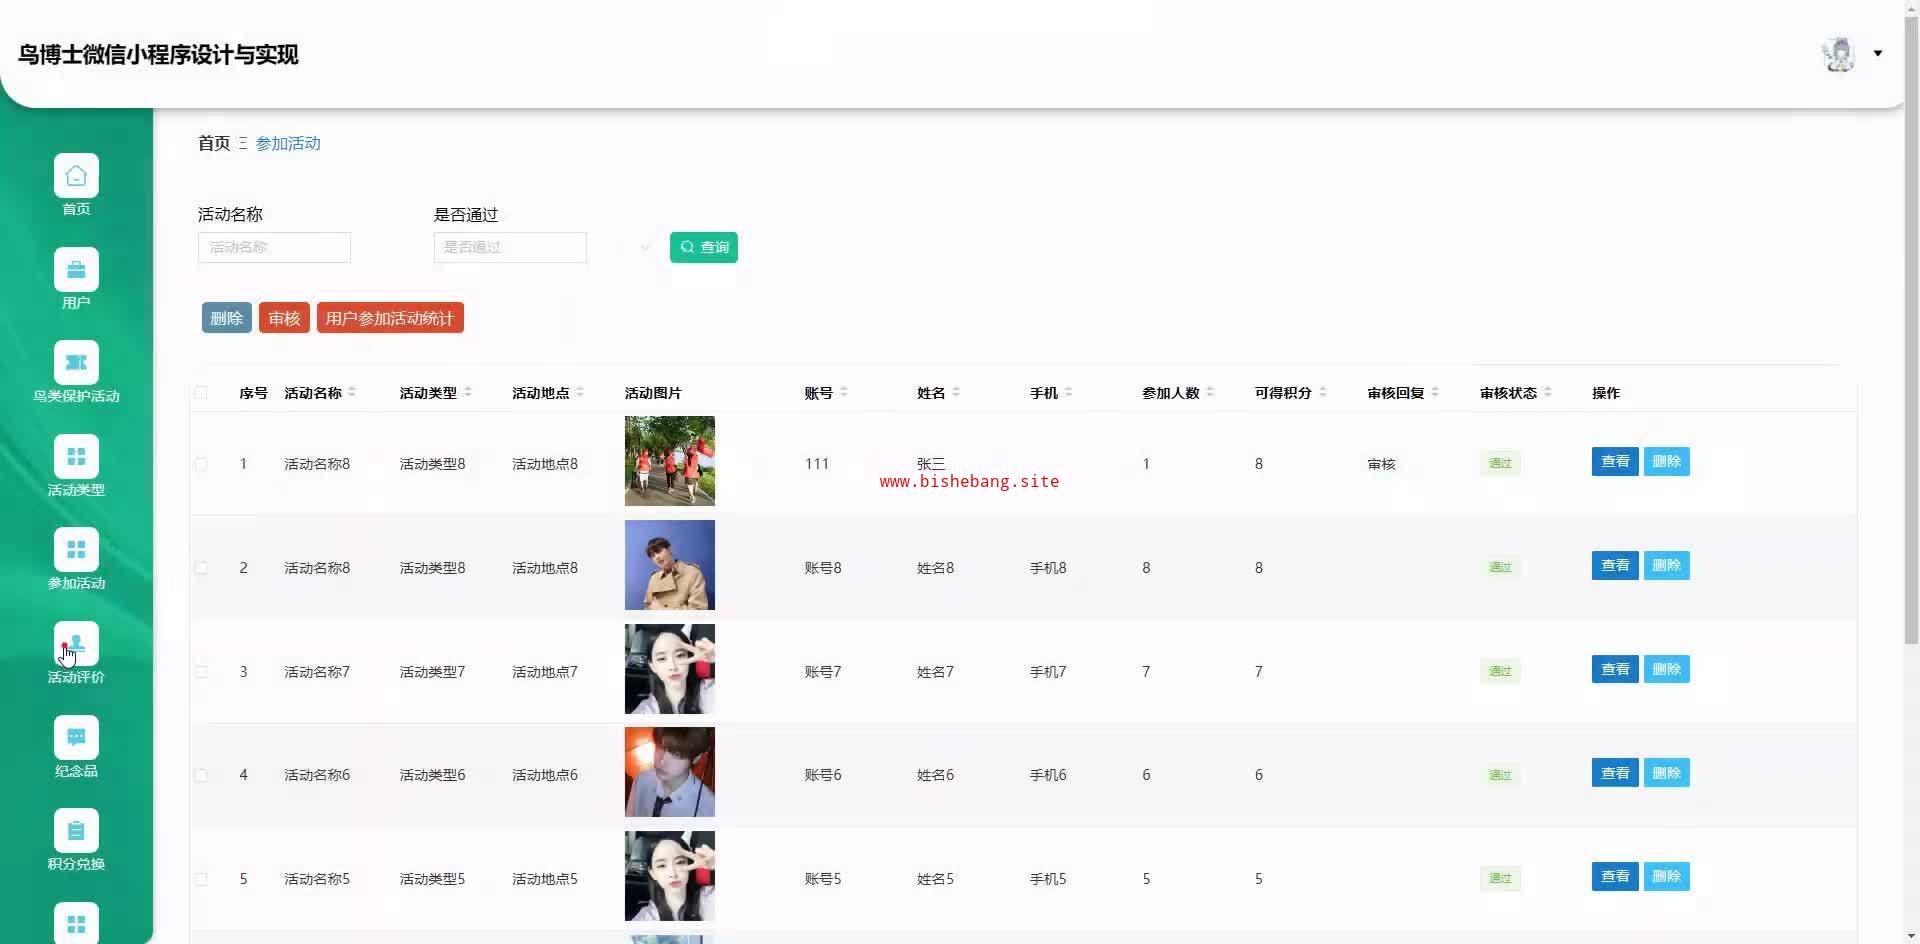Delete row 1 with account 111
Image resolution: width=1920 pixels, height=944 pixels.
click(1666, 461)
